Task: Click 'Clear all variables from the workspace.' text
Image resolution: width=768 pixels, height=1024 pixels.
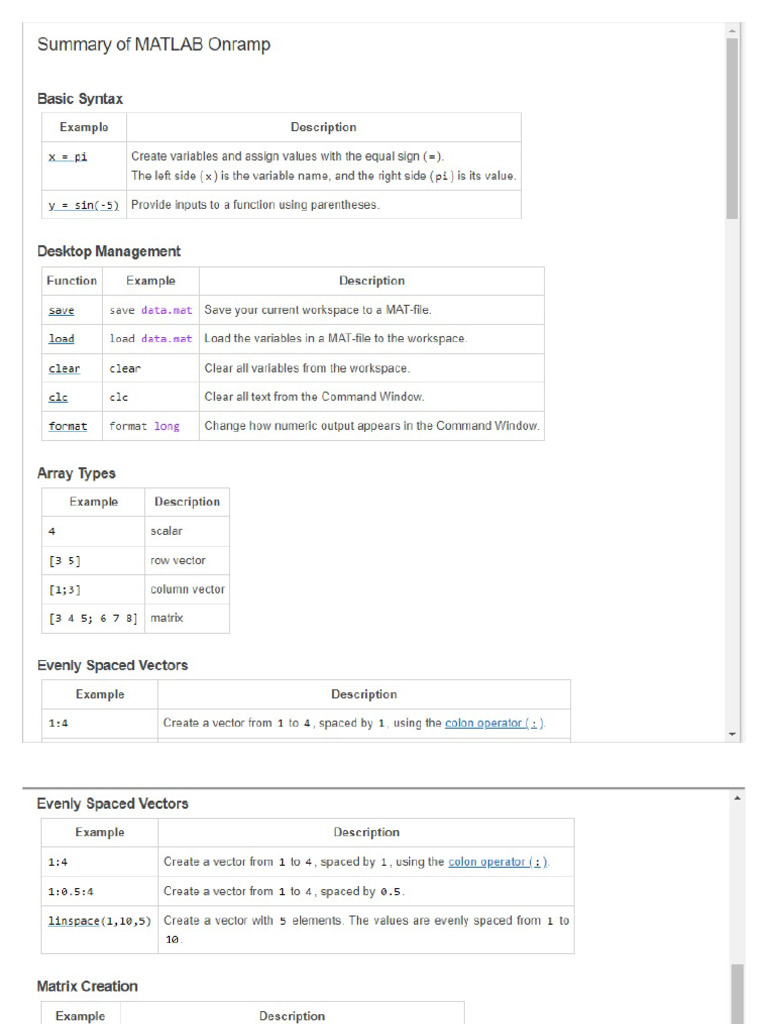Action: point(307,368)
